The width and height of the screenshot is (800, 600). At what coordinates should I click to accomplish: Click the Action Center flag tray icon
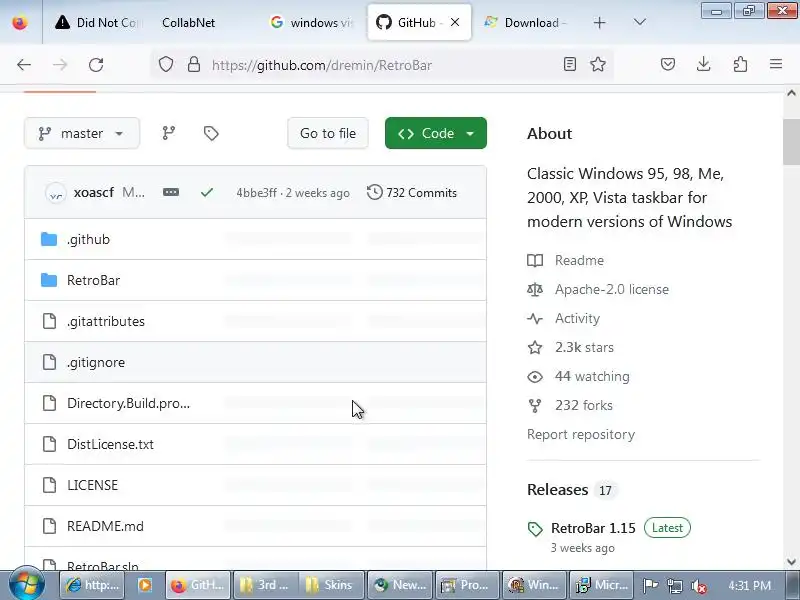[651, 586]
